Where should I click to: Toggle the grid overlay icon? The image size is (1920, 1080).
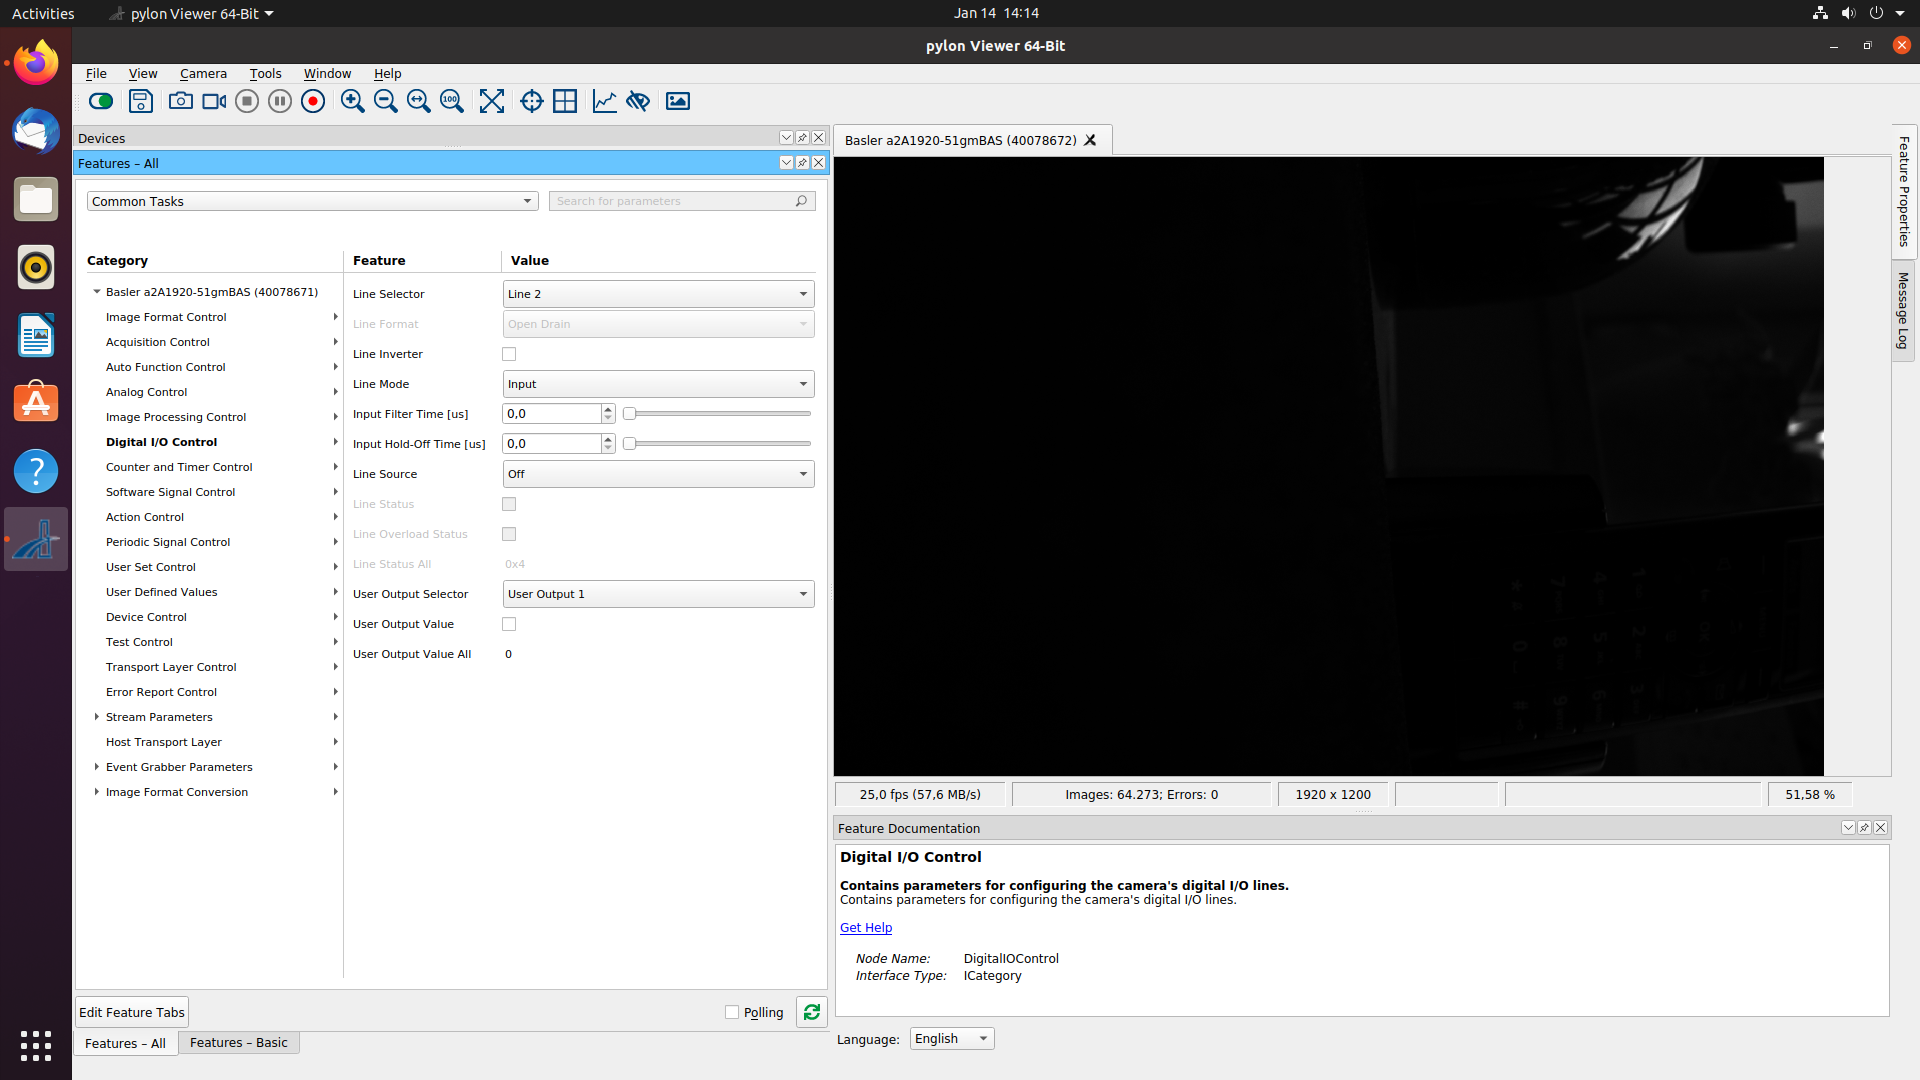pos(565,101)
